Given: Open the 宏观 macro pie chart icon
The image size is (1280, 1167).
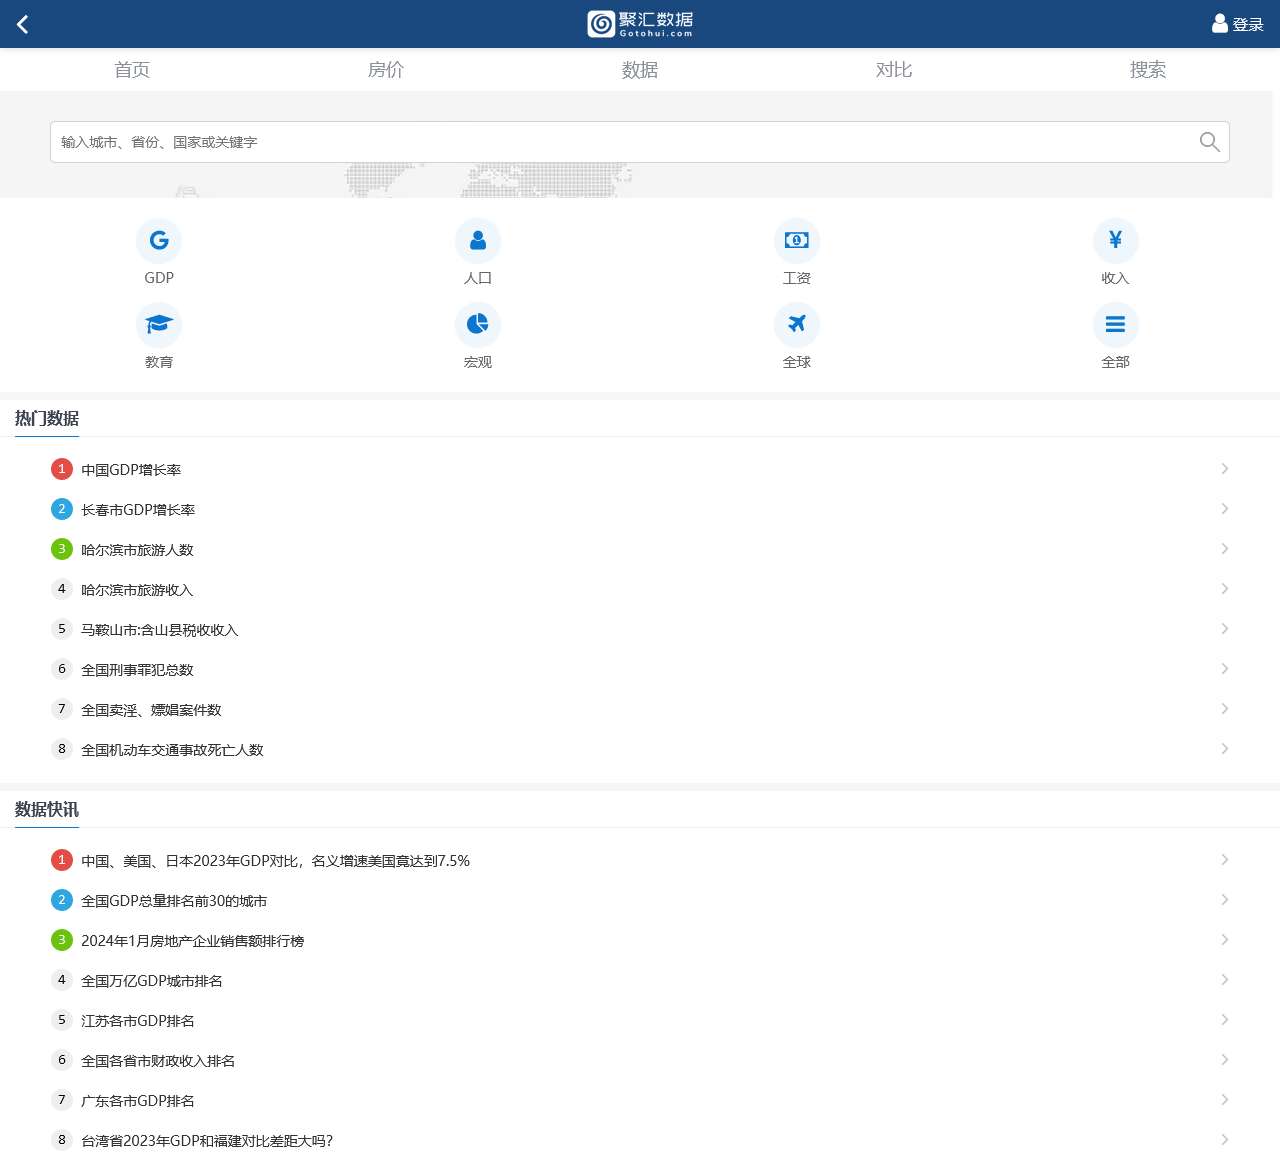Looking at the screenshot, I should click(478, 325).
